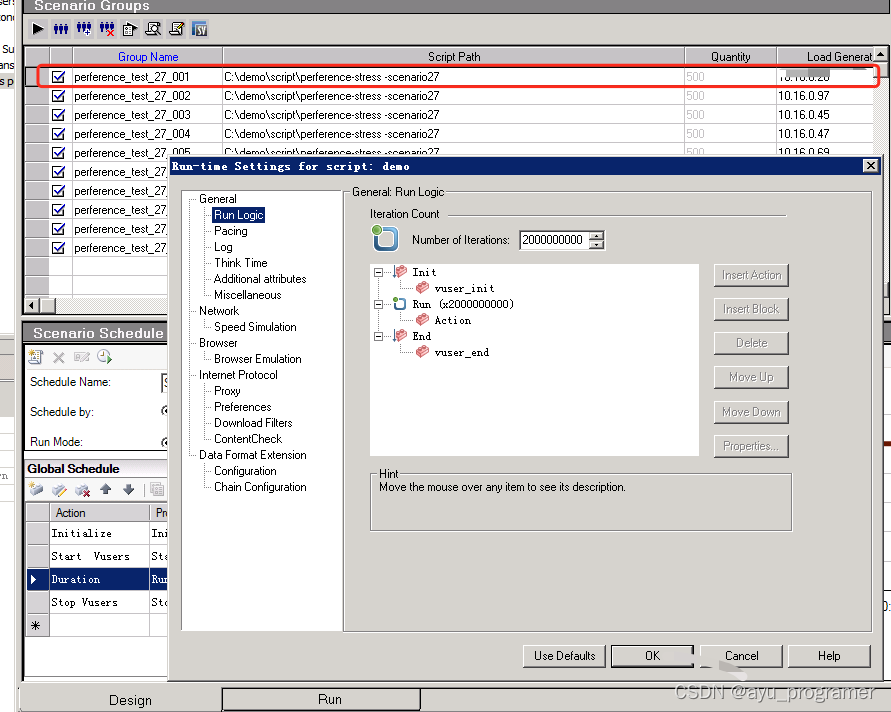Viewport: 891px width, 712px height.
Task: Collapse the Run node in run logic
Action: (x=378, y=304)
